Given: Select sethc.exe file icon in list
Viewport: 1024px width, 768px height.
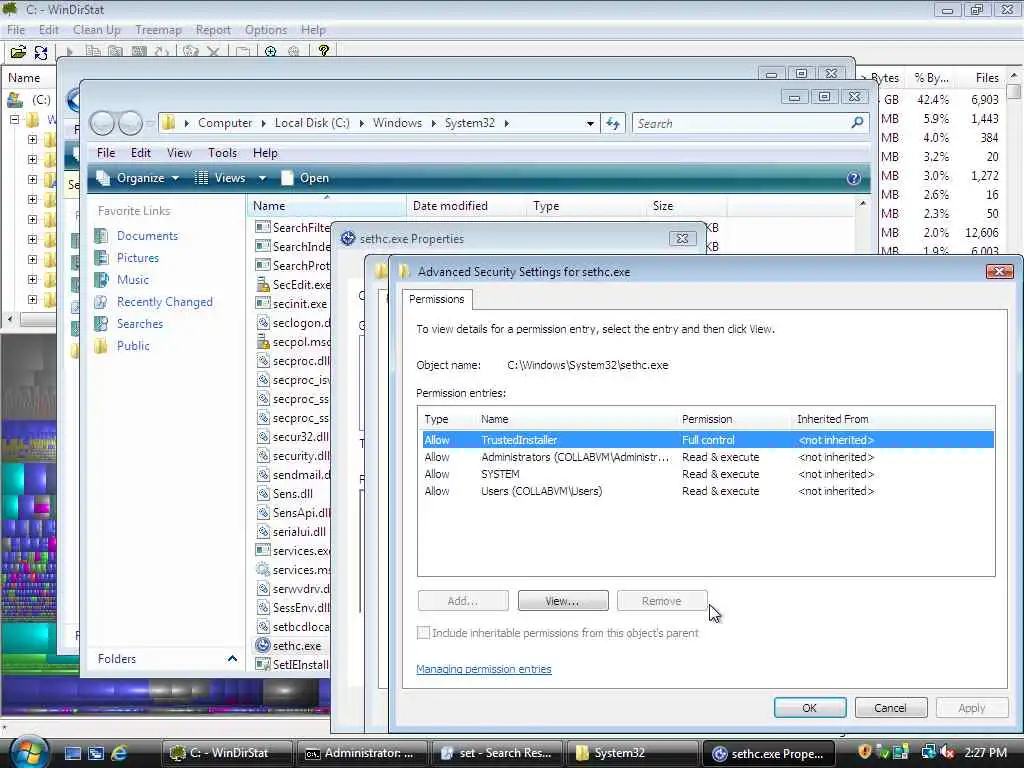Looking at the screenshot, I should pos(263,645).
